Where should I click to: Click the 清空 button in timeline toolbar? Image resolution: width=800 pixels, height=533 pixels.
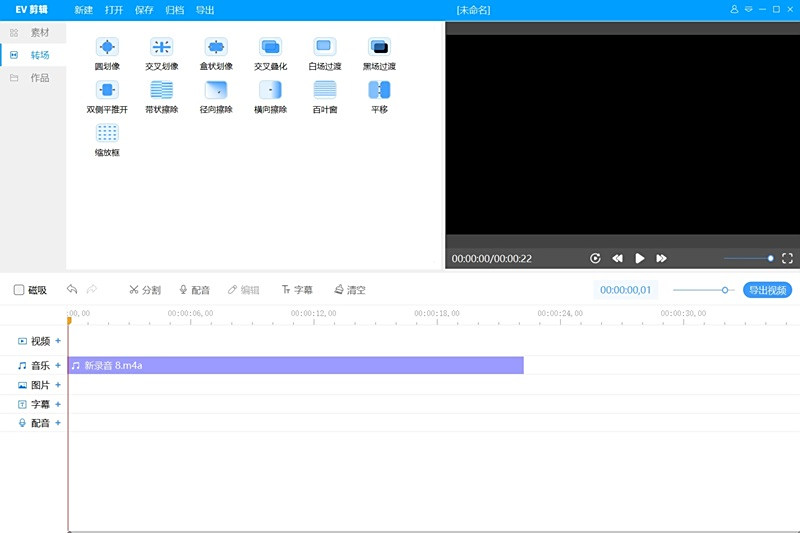coord(350,290)
